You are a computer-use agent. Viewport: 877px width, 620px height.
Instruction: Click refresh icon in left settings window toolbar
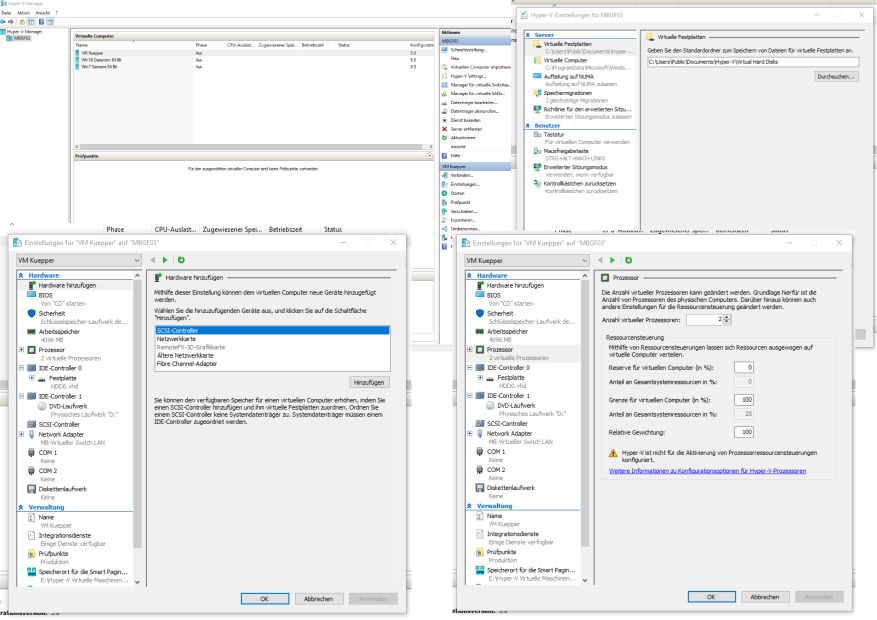click(181, 260)
